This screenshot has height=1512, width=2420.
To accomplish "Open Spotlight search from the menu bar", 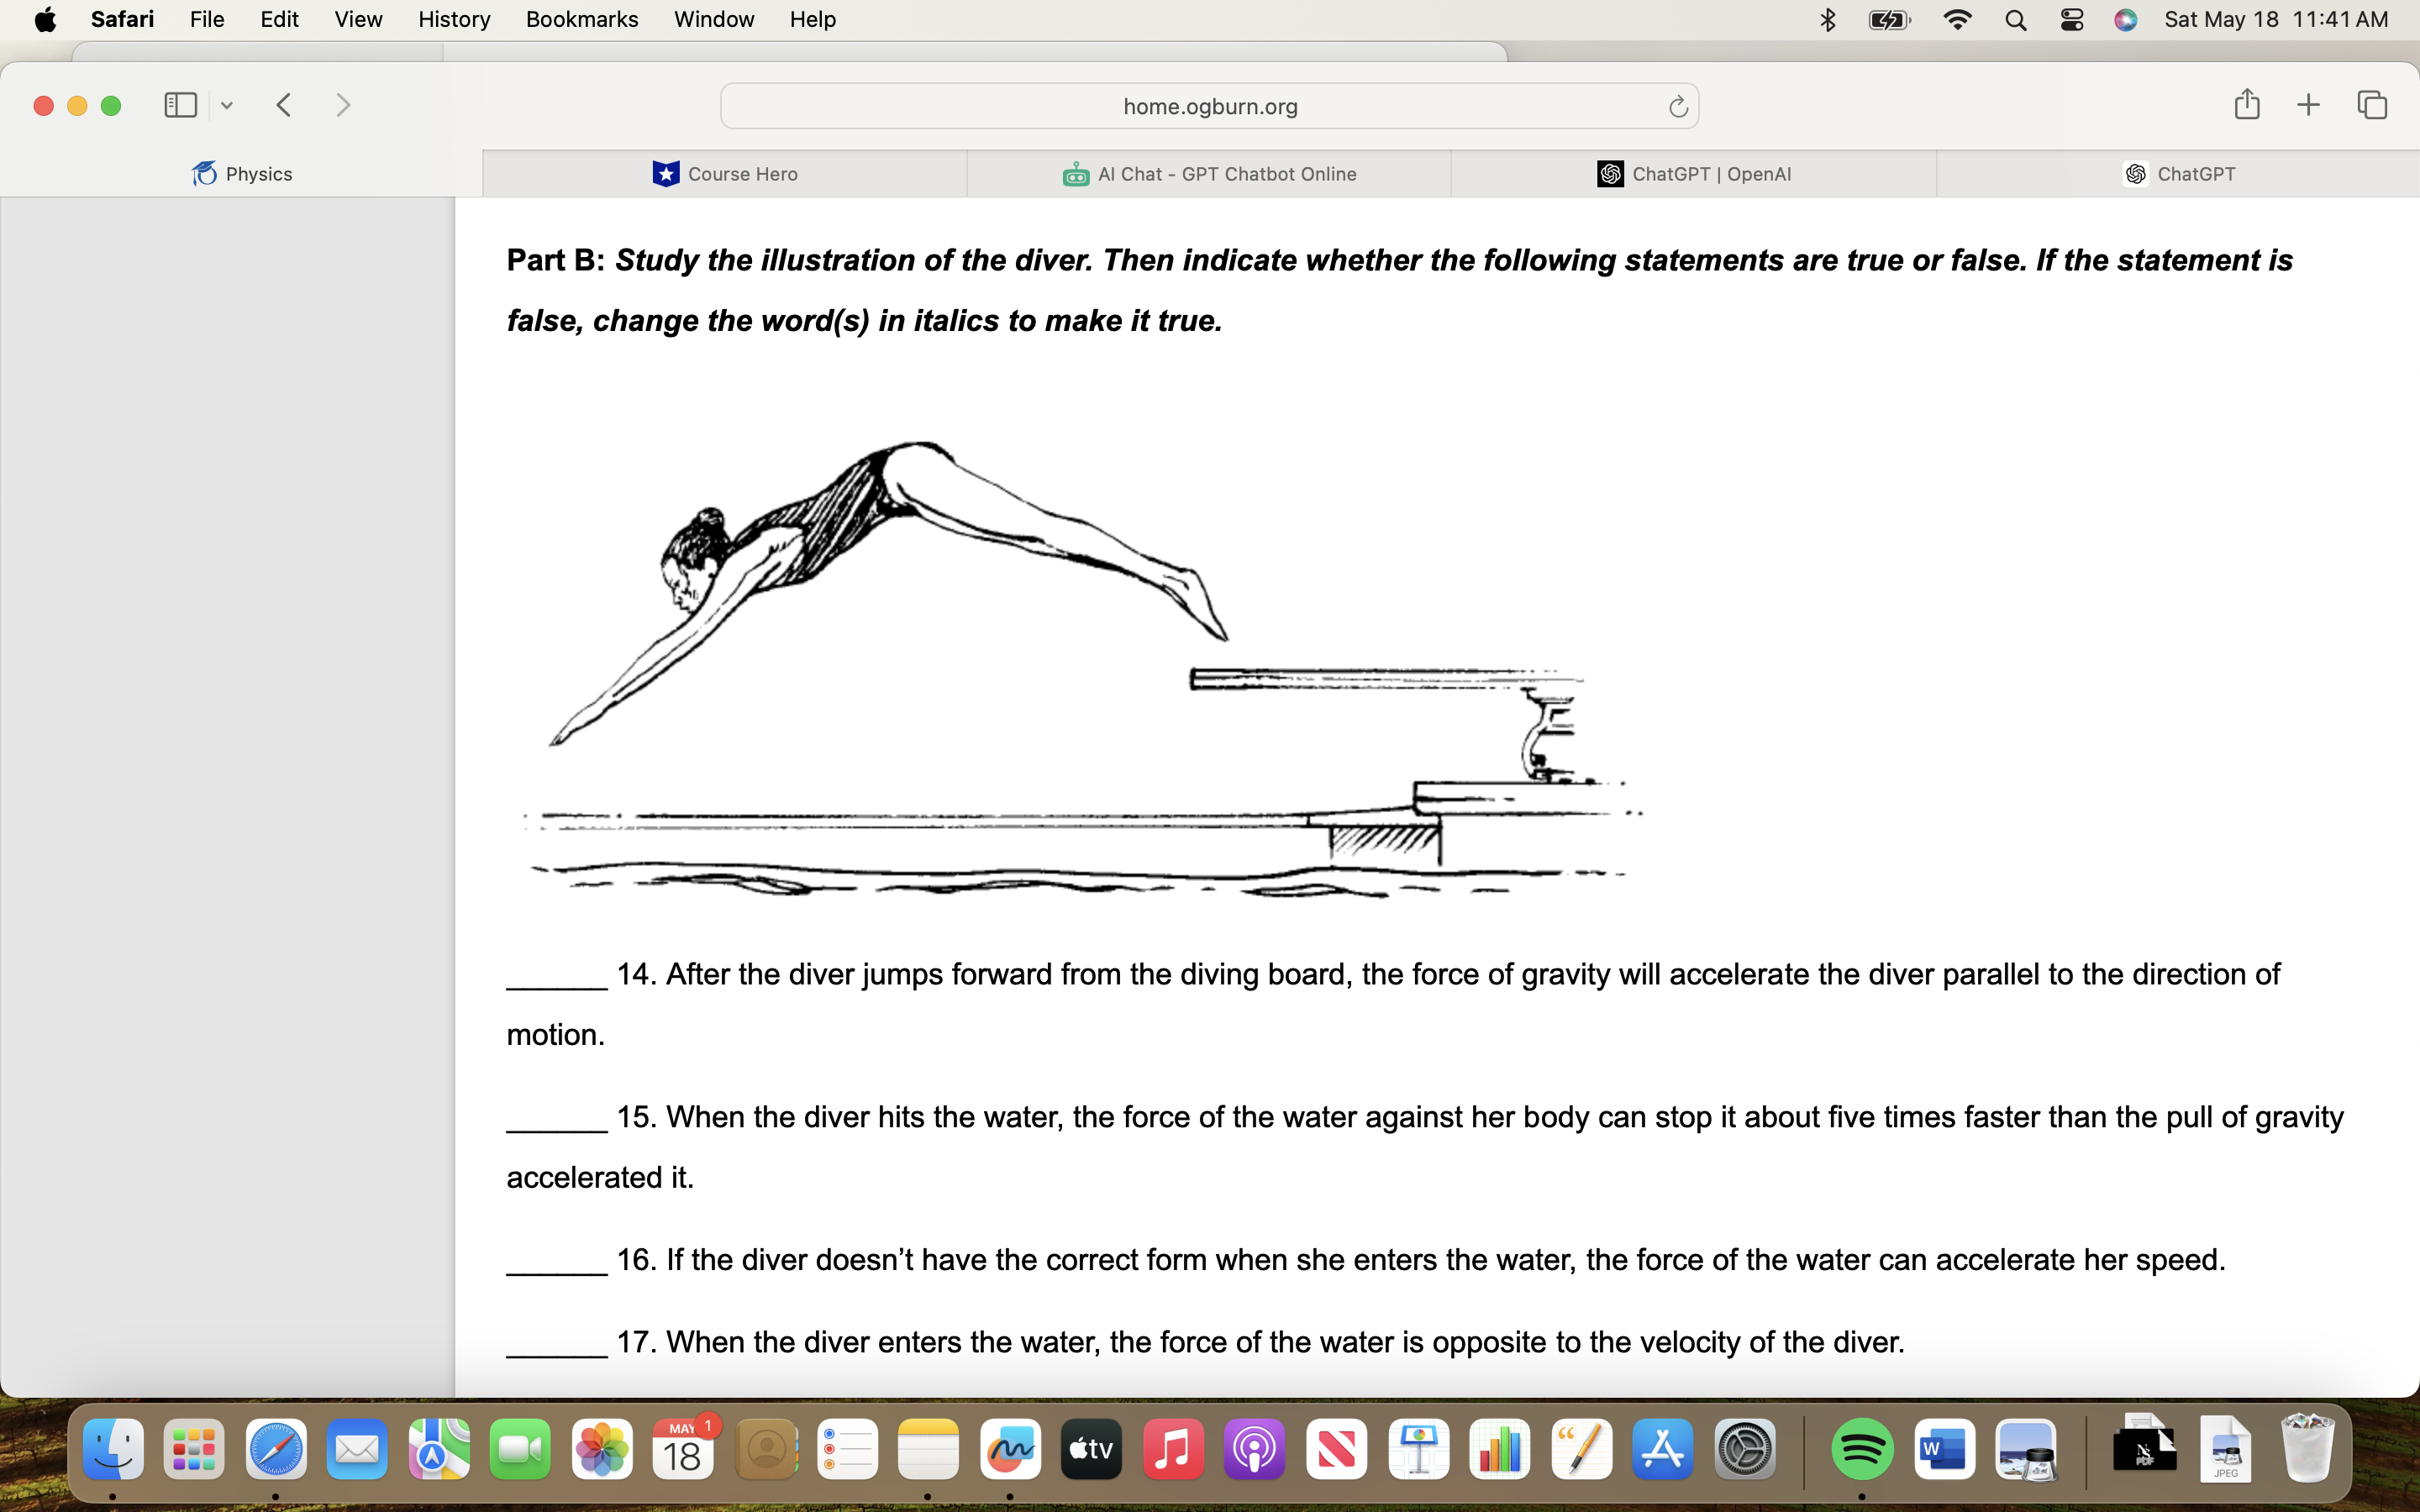I will coord(2015,19).
